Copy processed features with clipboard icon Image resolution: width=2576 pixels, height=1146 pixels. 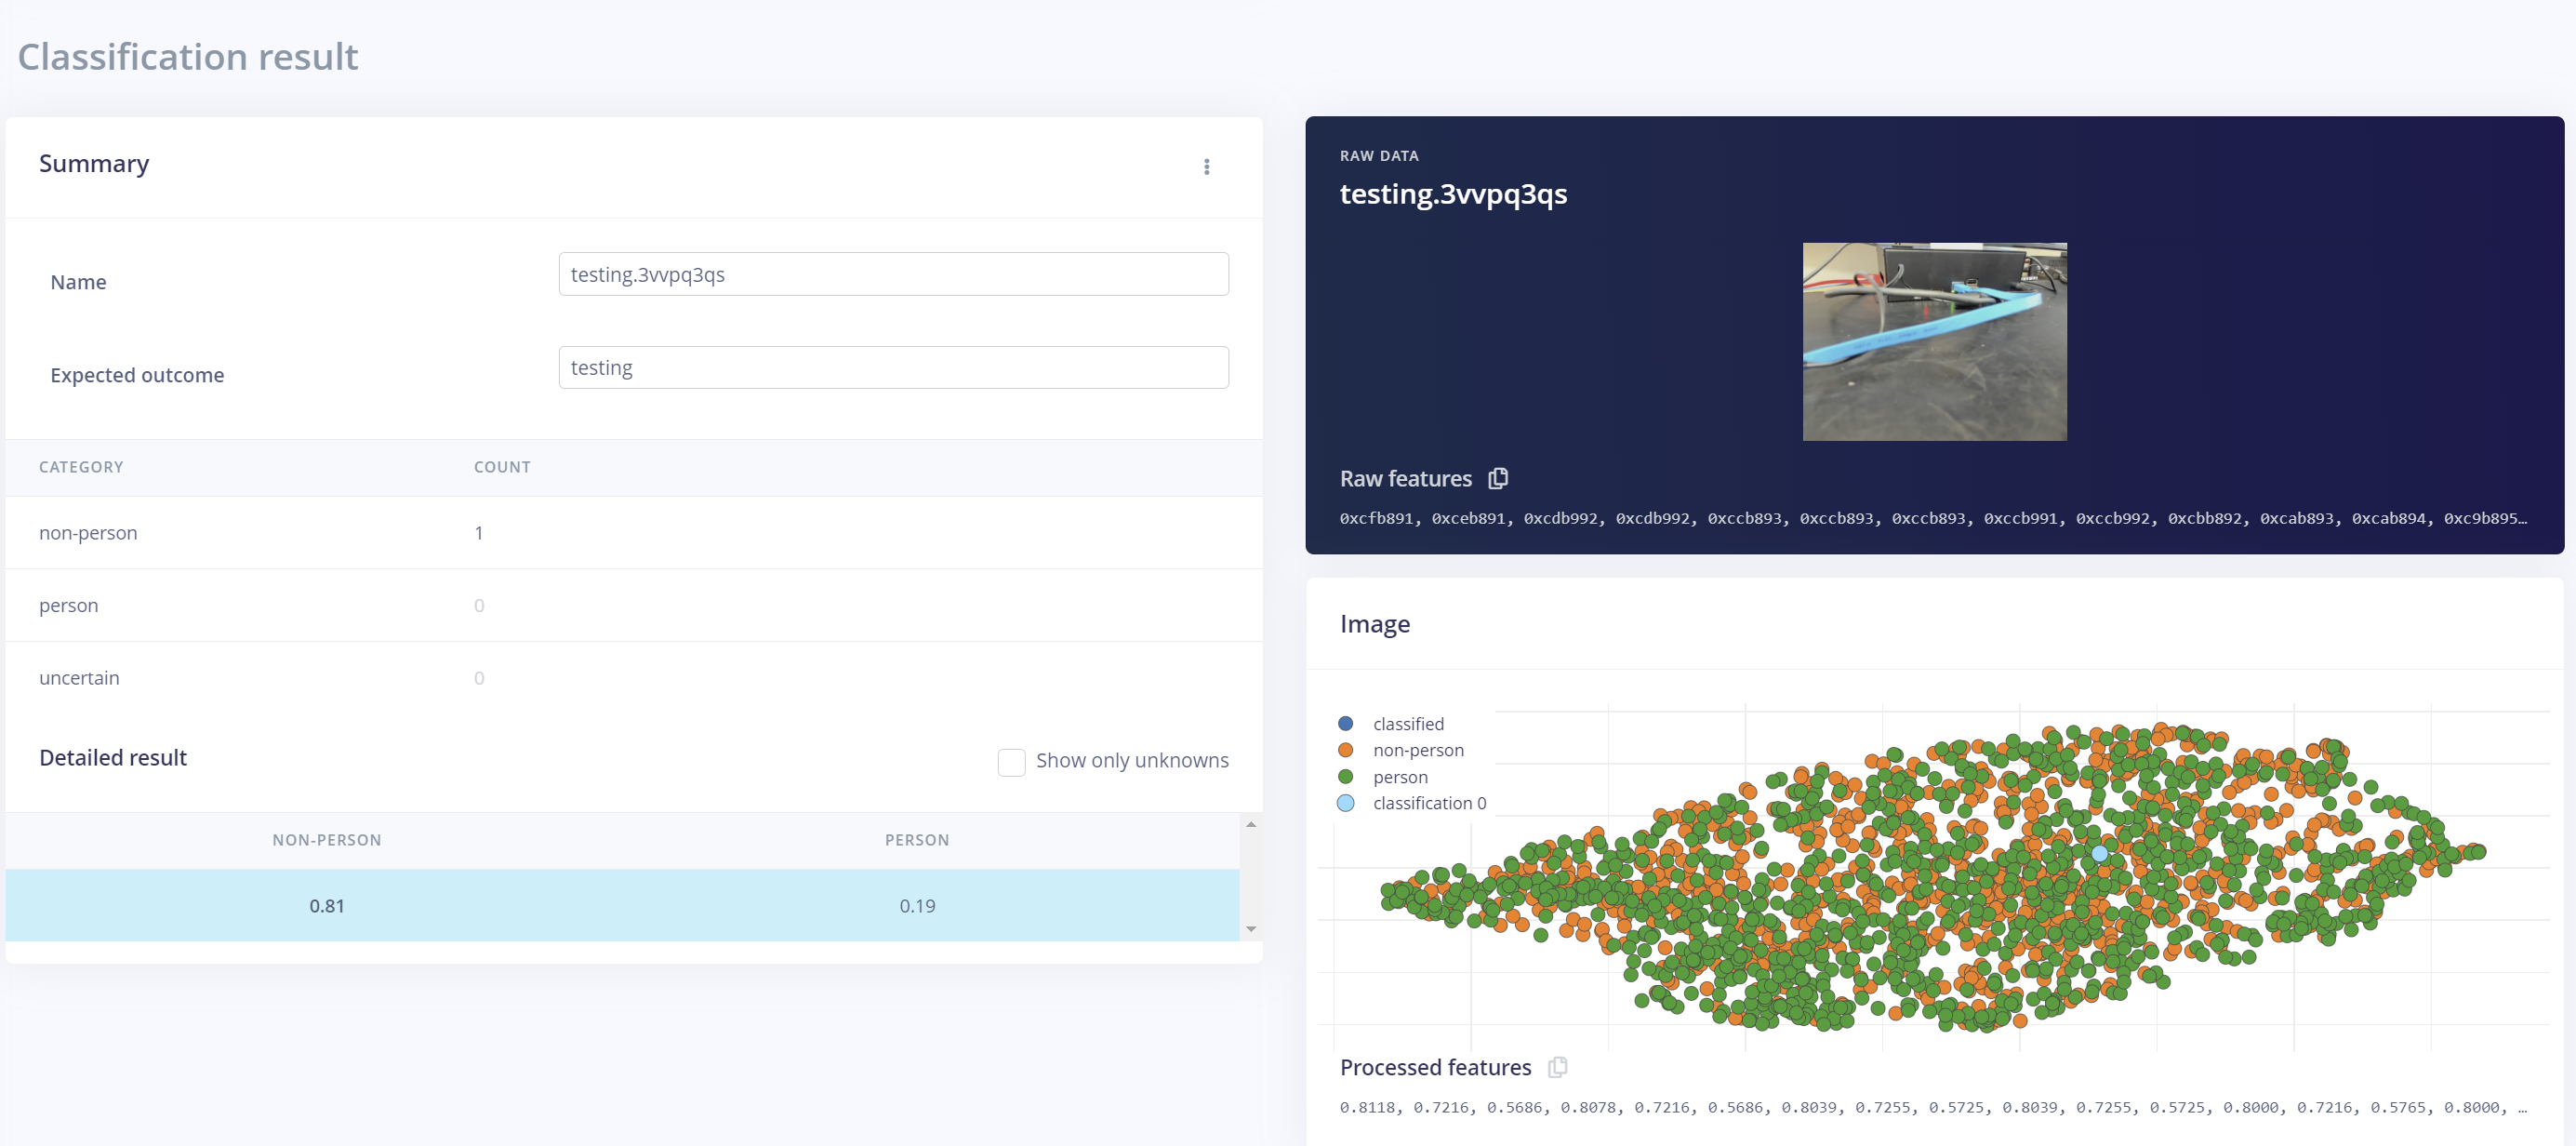pyautogui.click(x=1556, y=1067)
